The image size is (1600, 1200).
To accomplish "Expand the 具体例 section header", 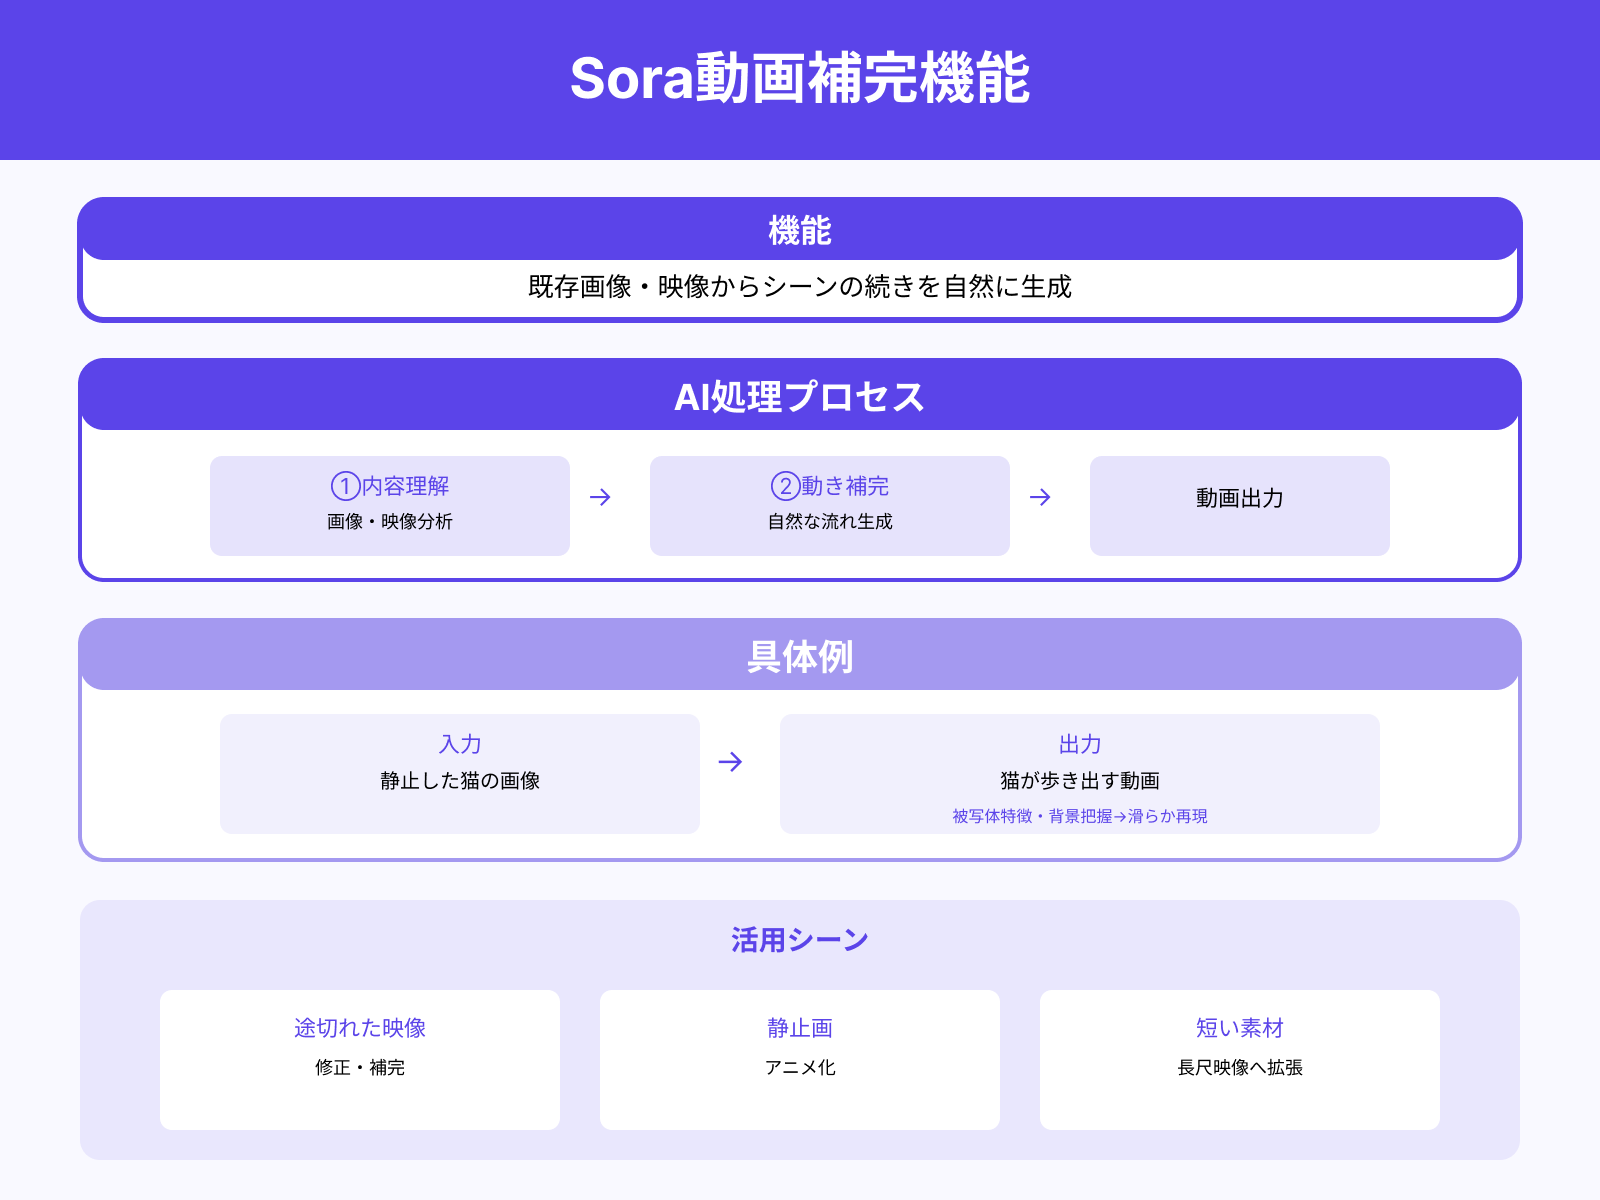I will (x=799, y=659).
